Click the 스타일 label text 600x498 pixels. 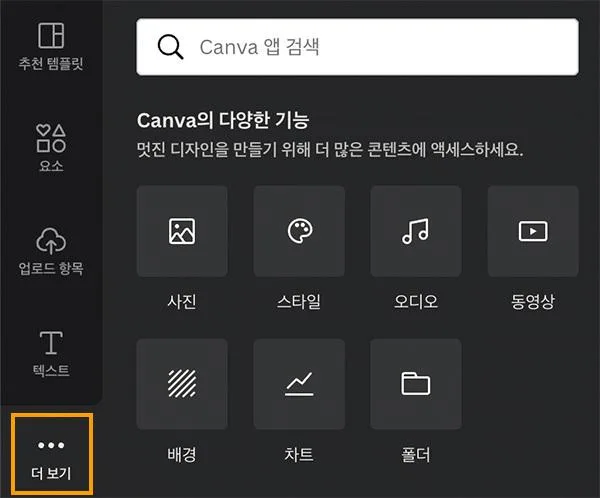pyautogui.click(x=299, y=302)
